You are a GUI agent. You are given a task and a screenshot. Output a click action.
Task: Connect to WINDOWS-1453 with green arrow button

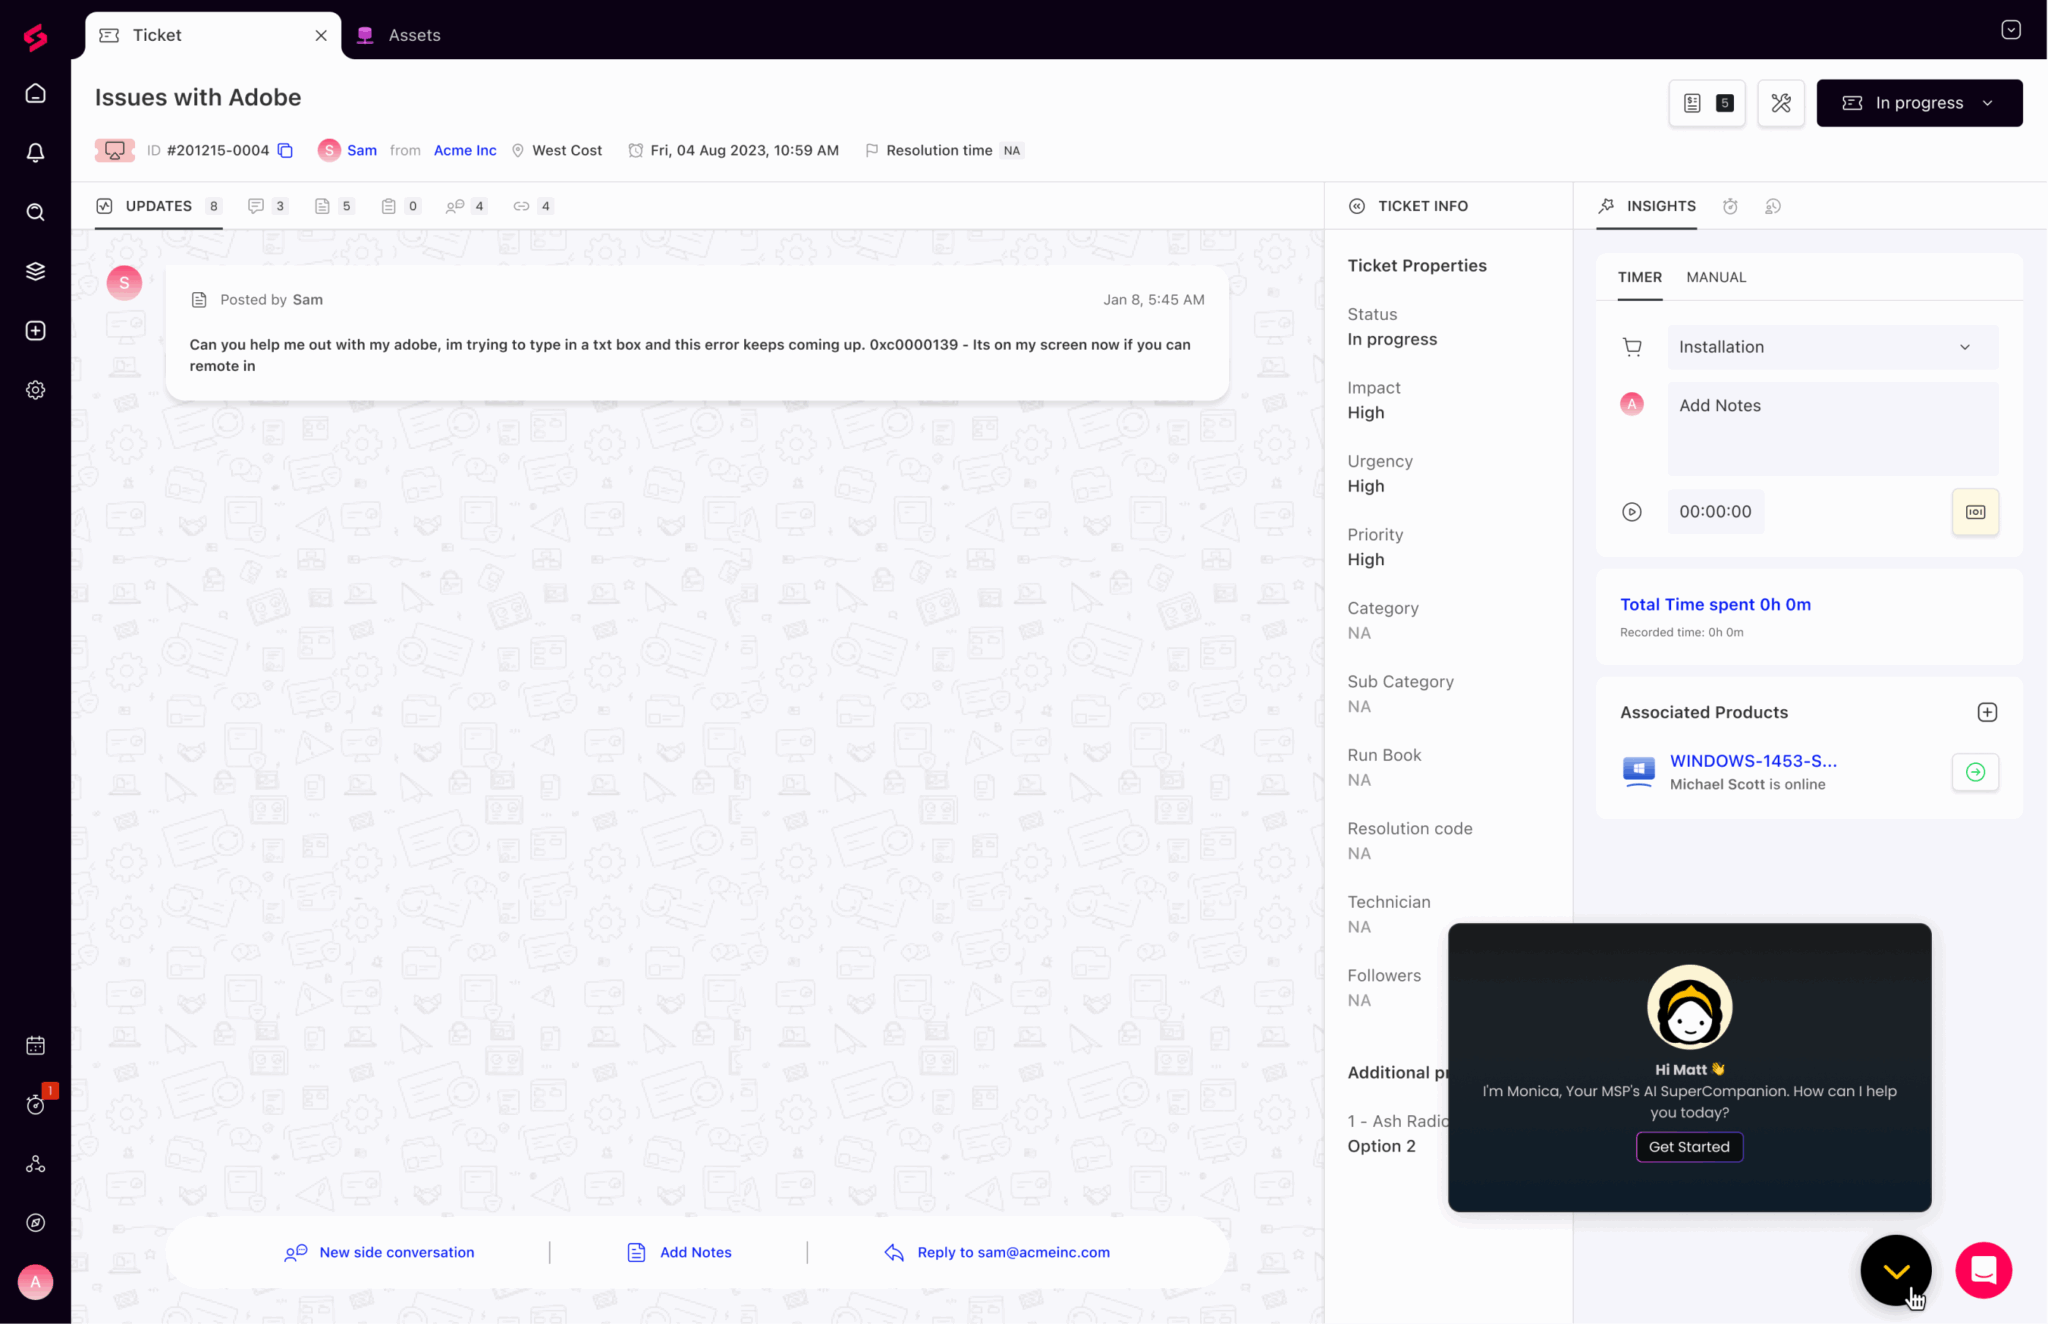pos(1975,772)
